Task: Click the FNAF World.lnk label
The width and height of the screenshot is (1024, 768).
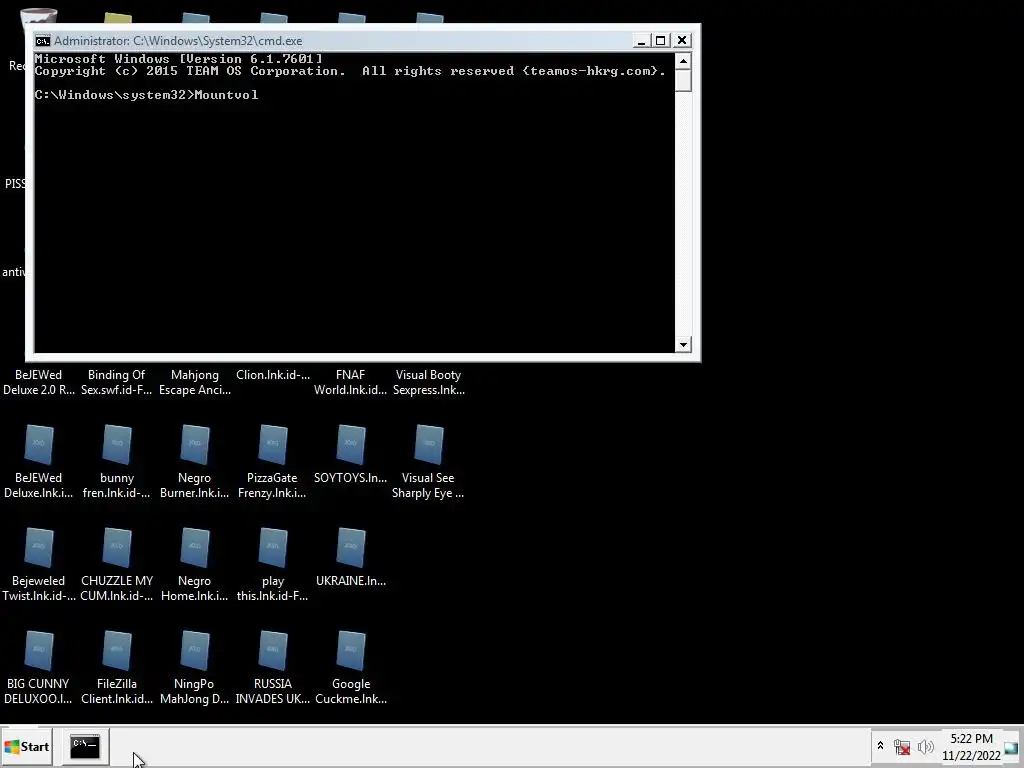Action: (x=351, y=383)
